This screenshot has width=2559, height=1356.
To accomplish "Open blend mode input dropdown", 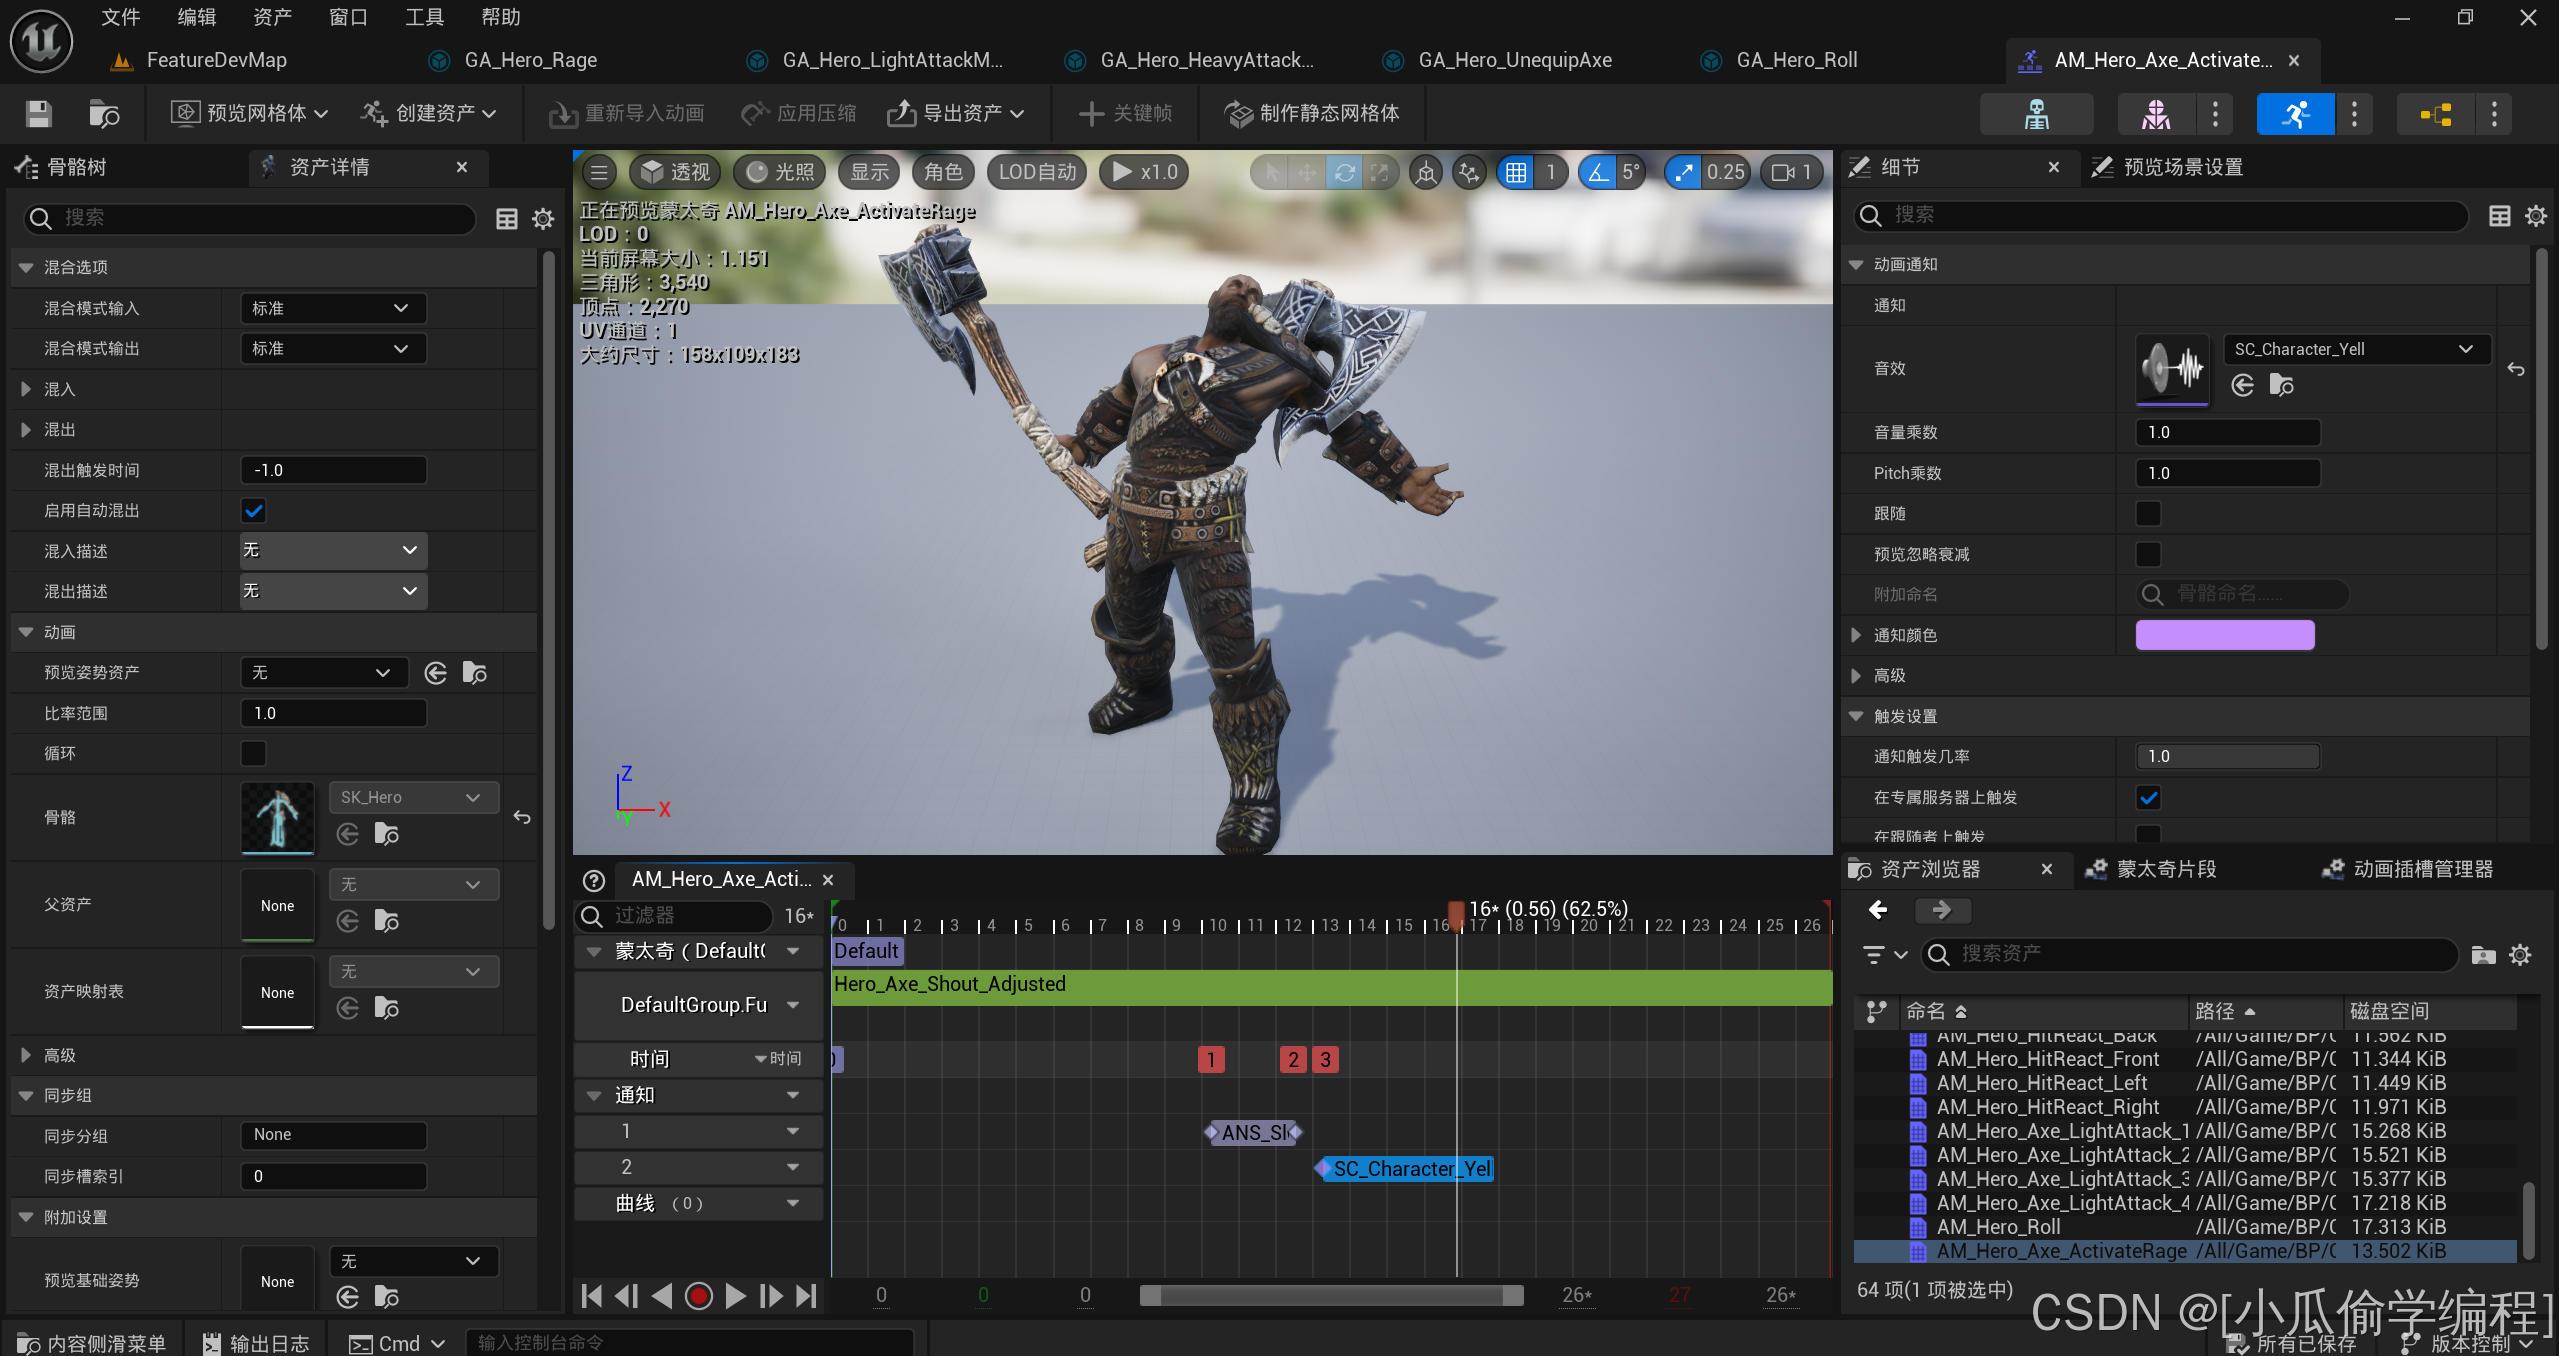I will click(x=333, y=308).
